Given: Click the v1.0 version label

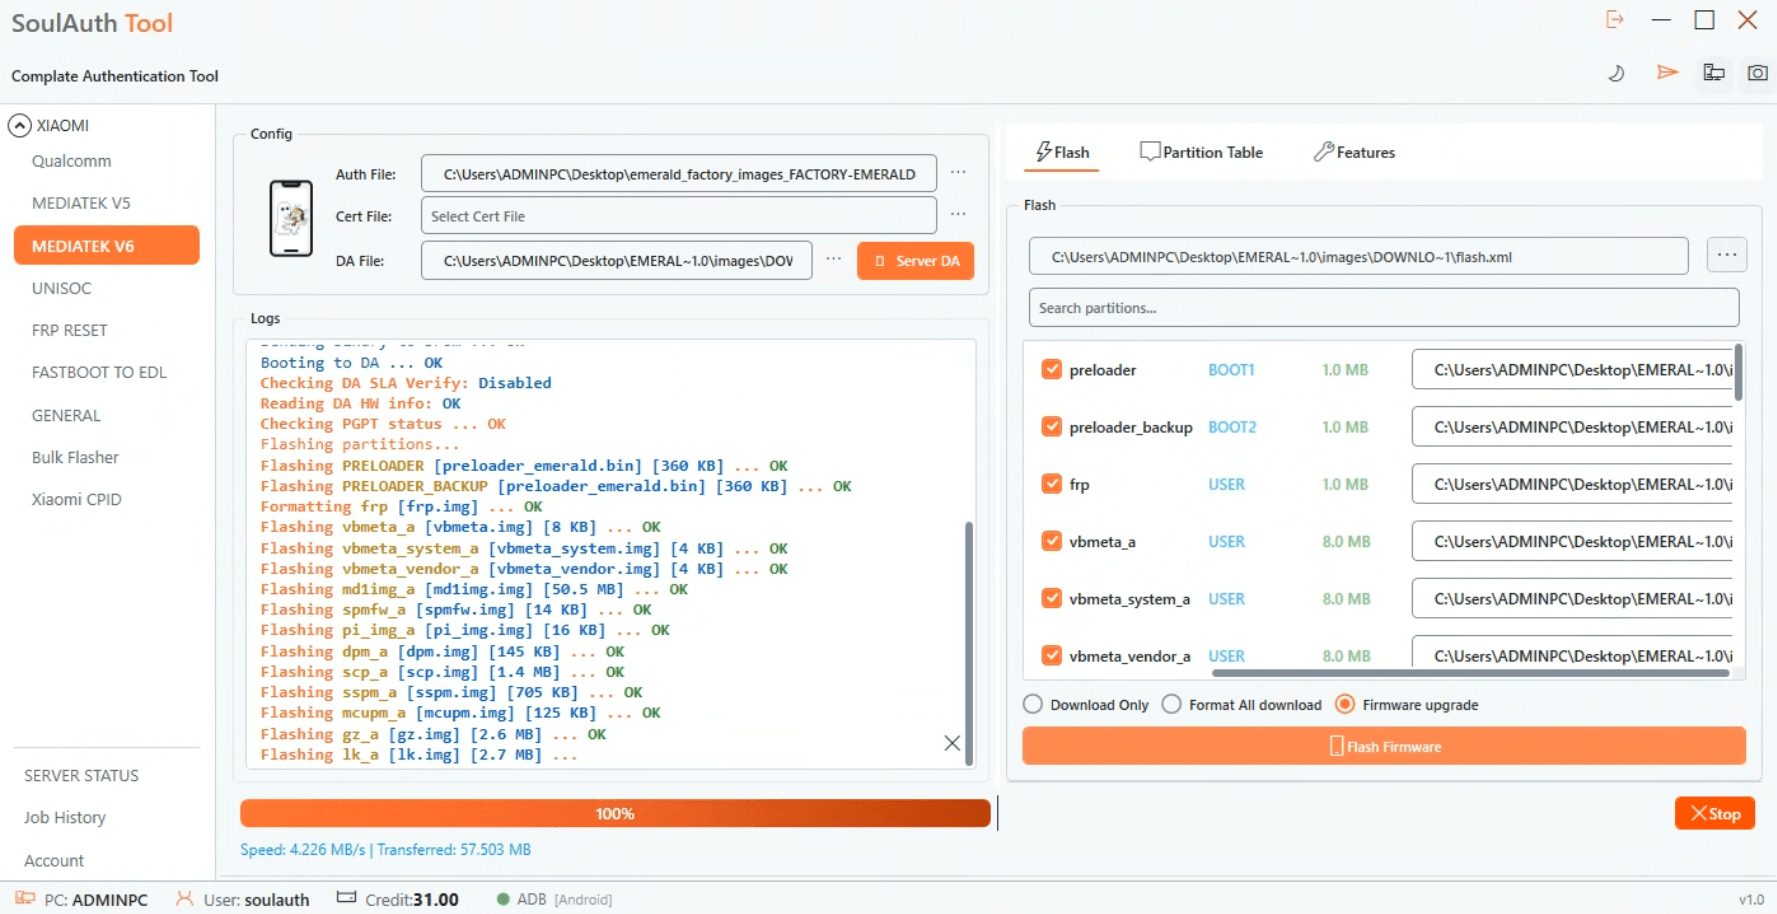Looking at the screenshot, I should [x=1751, y=899].
